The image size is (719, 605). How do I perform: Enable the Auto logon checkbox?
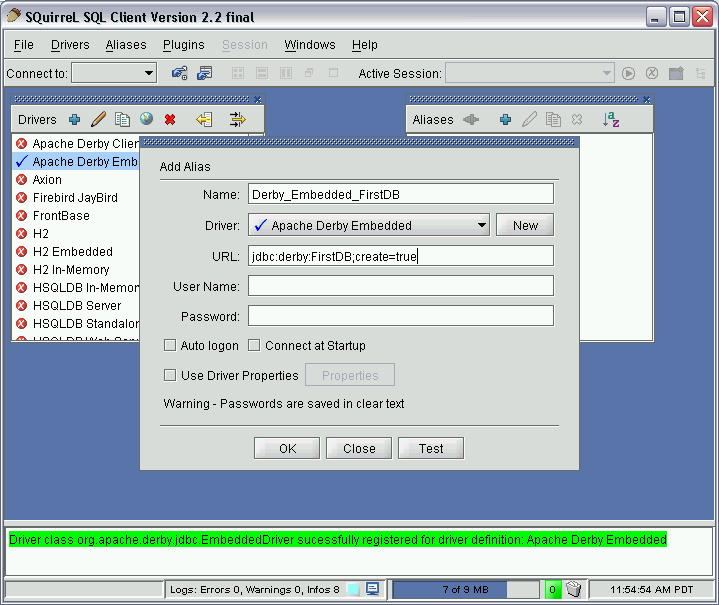[170, 346]
